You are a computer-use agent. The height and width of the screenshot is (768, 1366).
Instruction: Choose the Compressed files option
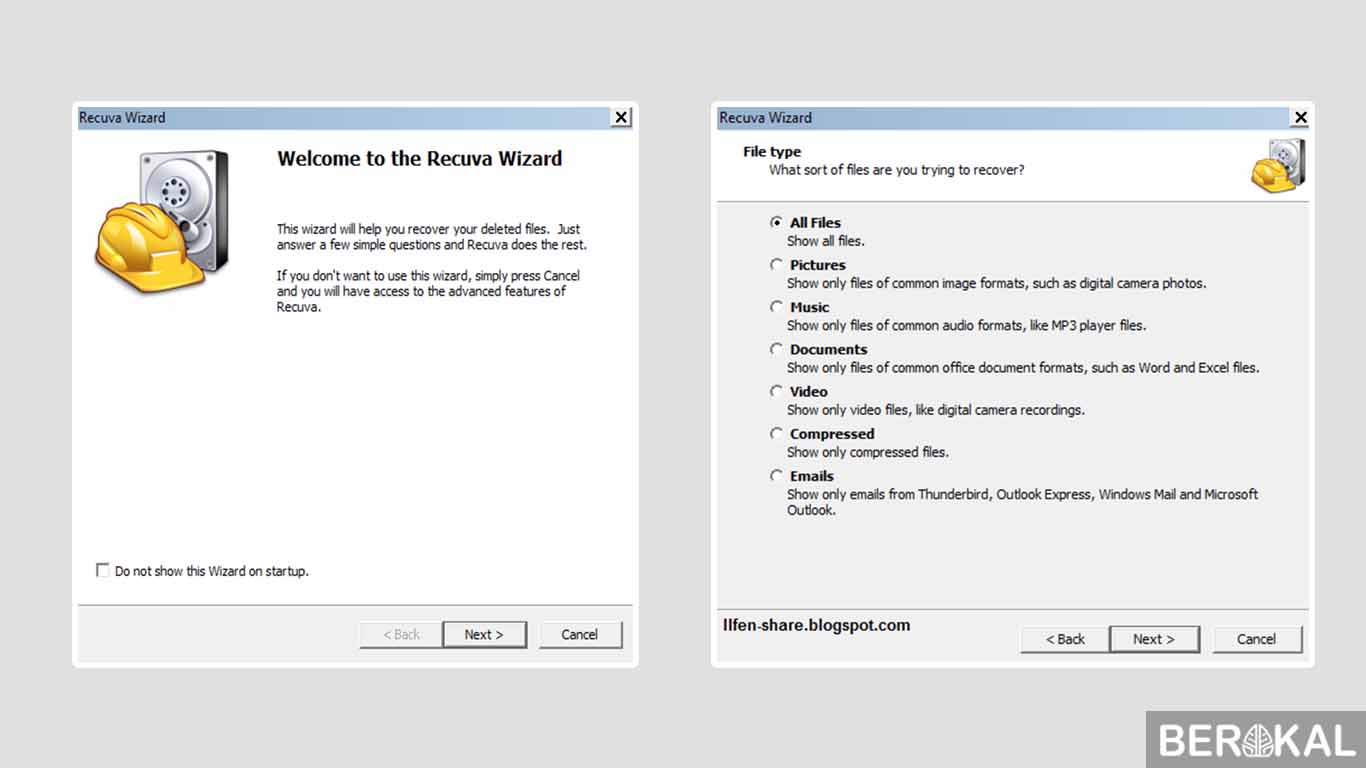pos(777,433)
